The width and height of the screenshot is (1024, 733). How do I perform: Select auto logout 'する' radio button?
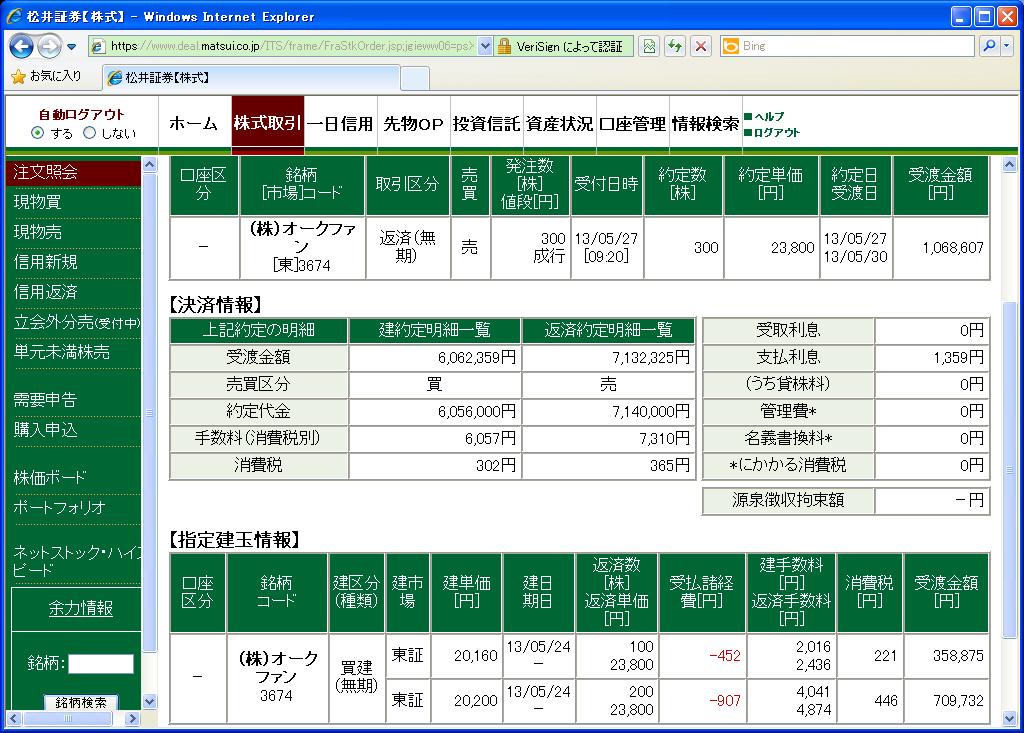(x=38, y=133)
